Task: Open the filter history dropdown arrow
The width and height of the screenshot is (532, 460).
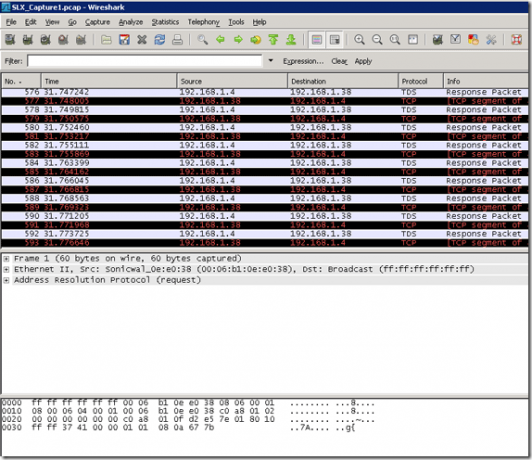Action: [271, 61]
